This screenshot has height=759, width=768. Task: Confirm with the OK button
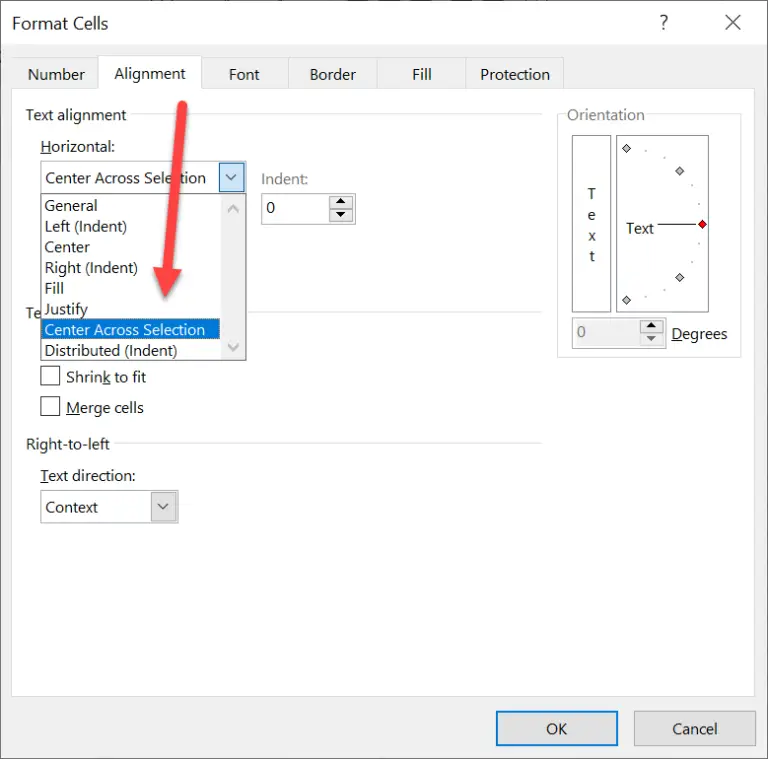point(556,729)
